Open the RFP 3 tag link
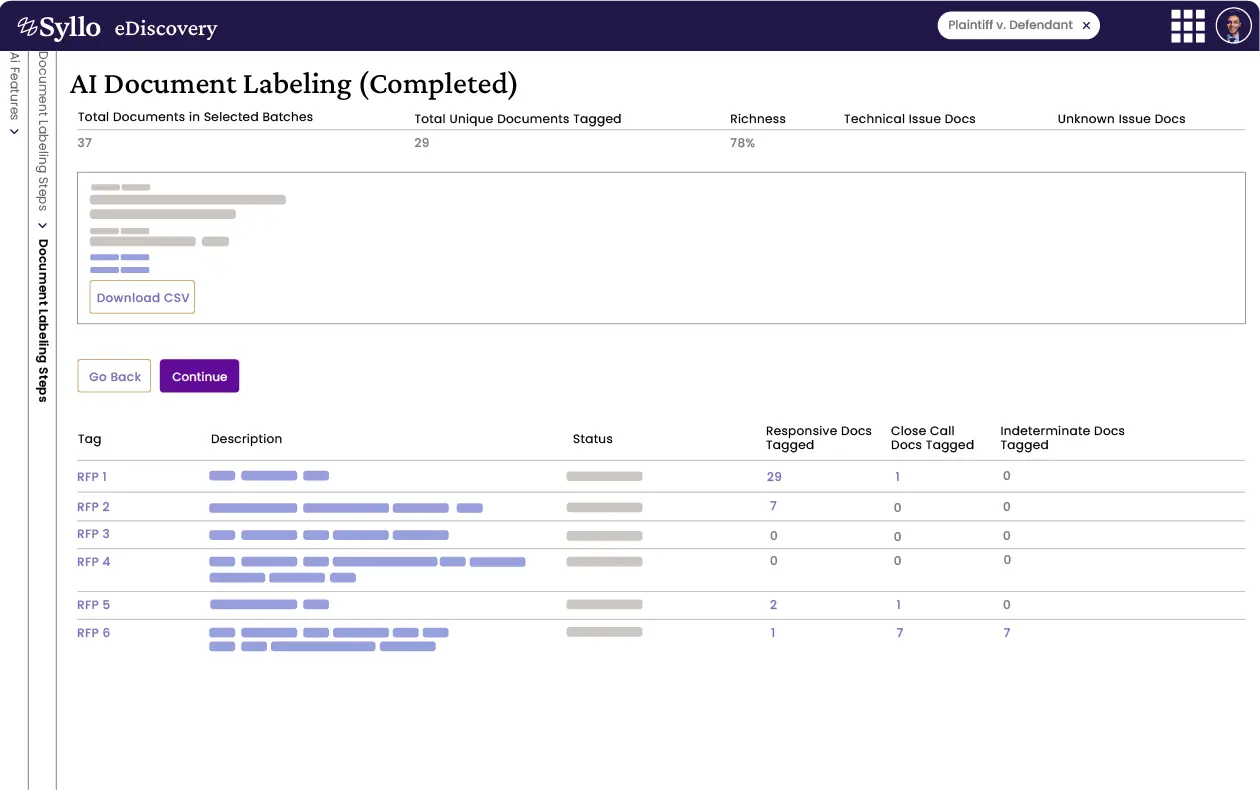Image resolution: width=1260 pixels, height=790 pixels. pos(93,534)
